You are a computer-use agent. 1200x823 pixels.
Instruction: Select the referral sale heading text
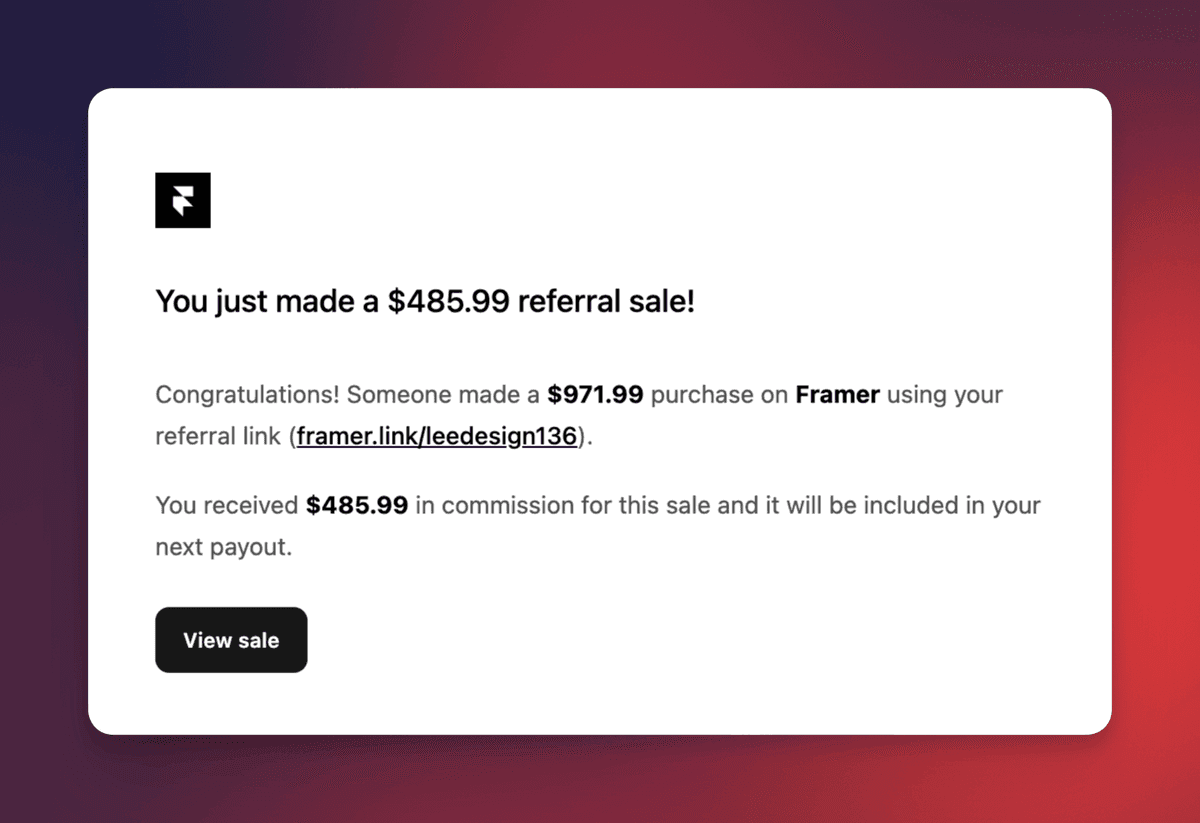pyautogui.click(x=425, y=302)
